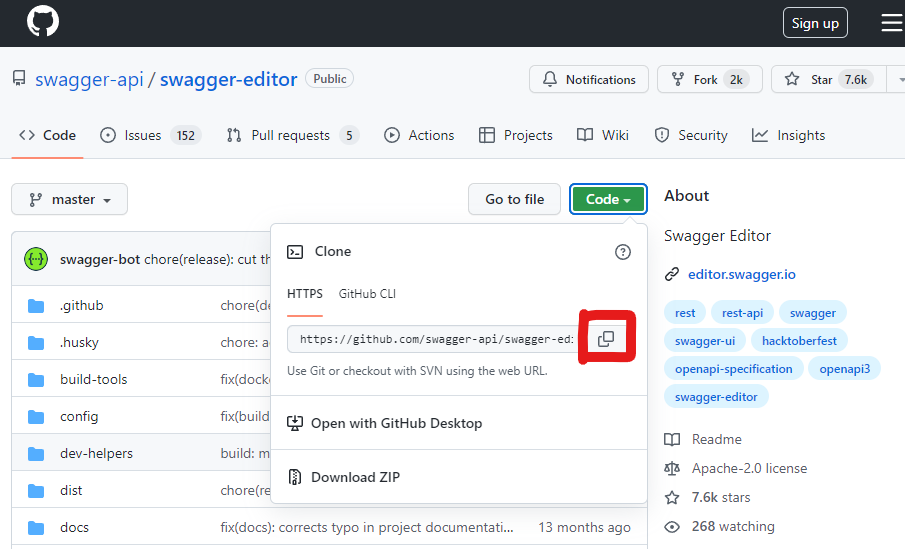
Task: Click the license scale icon
Action: tap(672, 468)
